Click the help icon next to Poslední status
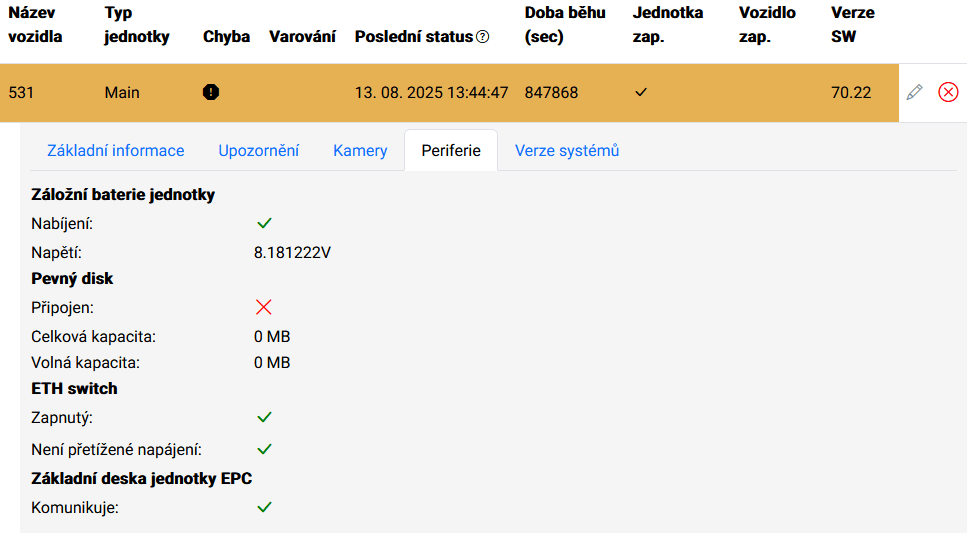Viewport: 969px width, 537px height. click(x=483, y=37)
